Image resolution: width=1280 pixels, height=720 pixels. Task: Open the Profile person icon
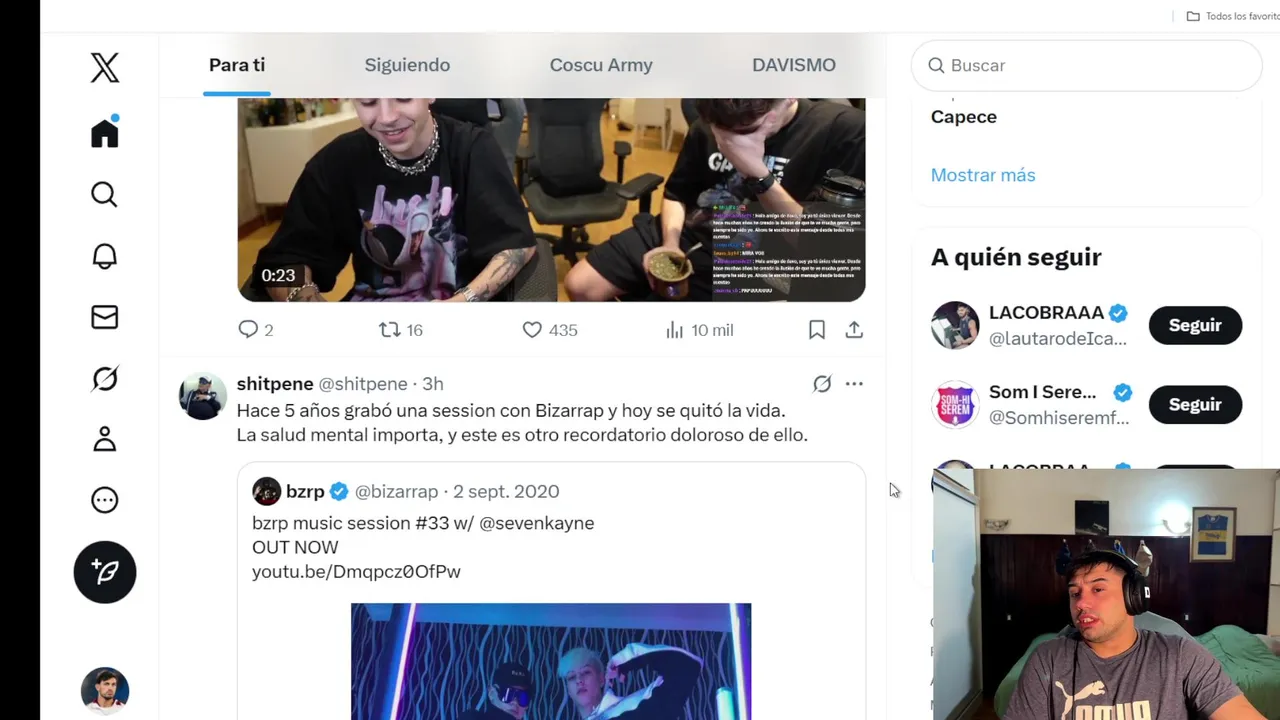105,440
